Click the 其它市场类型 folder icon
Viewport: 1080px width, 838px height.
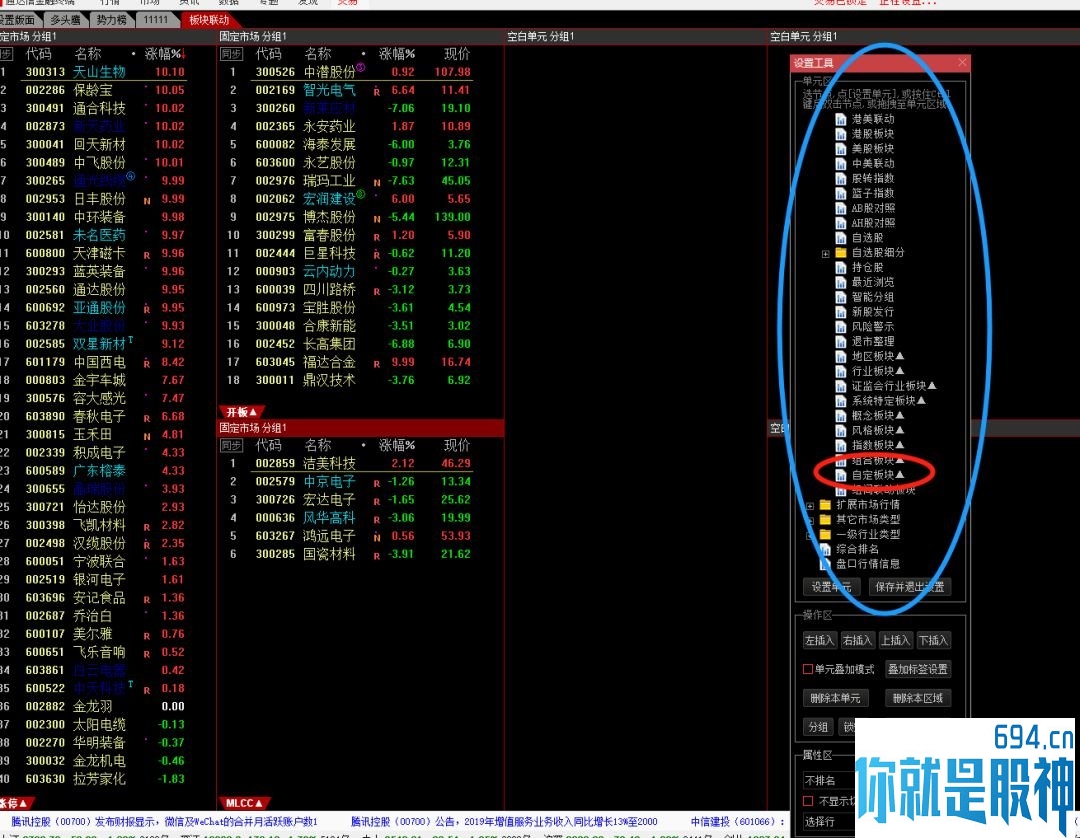click(x=825, y=520)
